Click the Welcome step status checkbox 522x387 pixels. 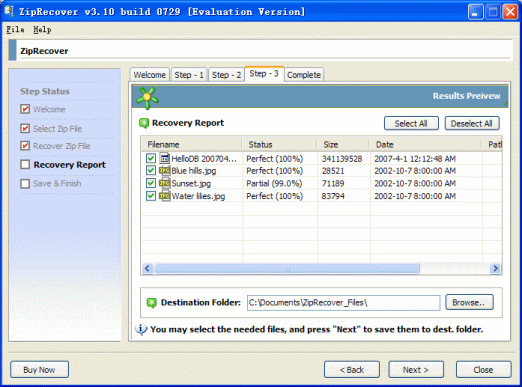click(25, 109)
